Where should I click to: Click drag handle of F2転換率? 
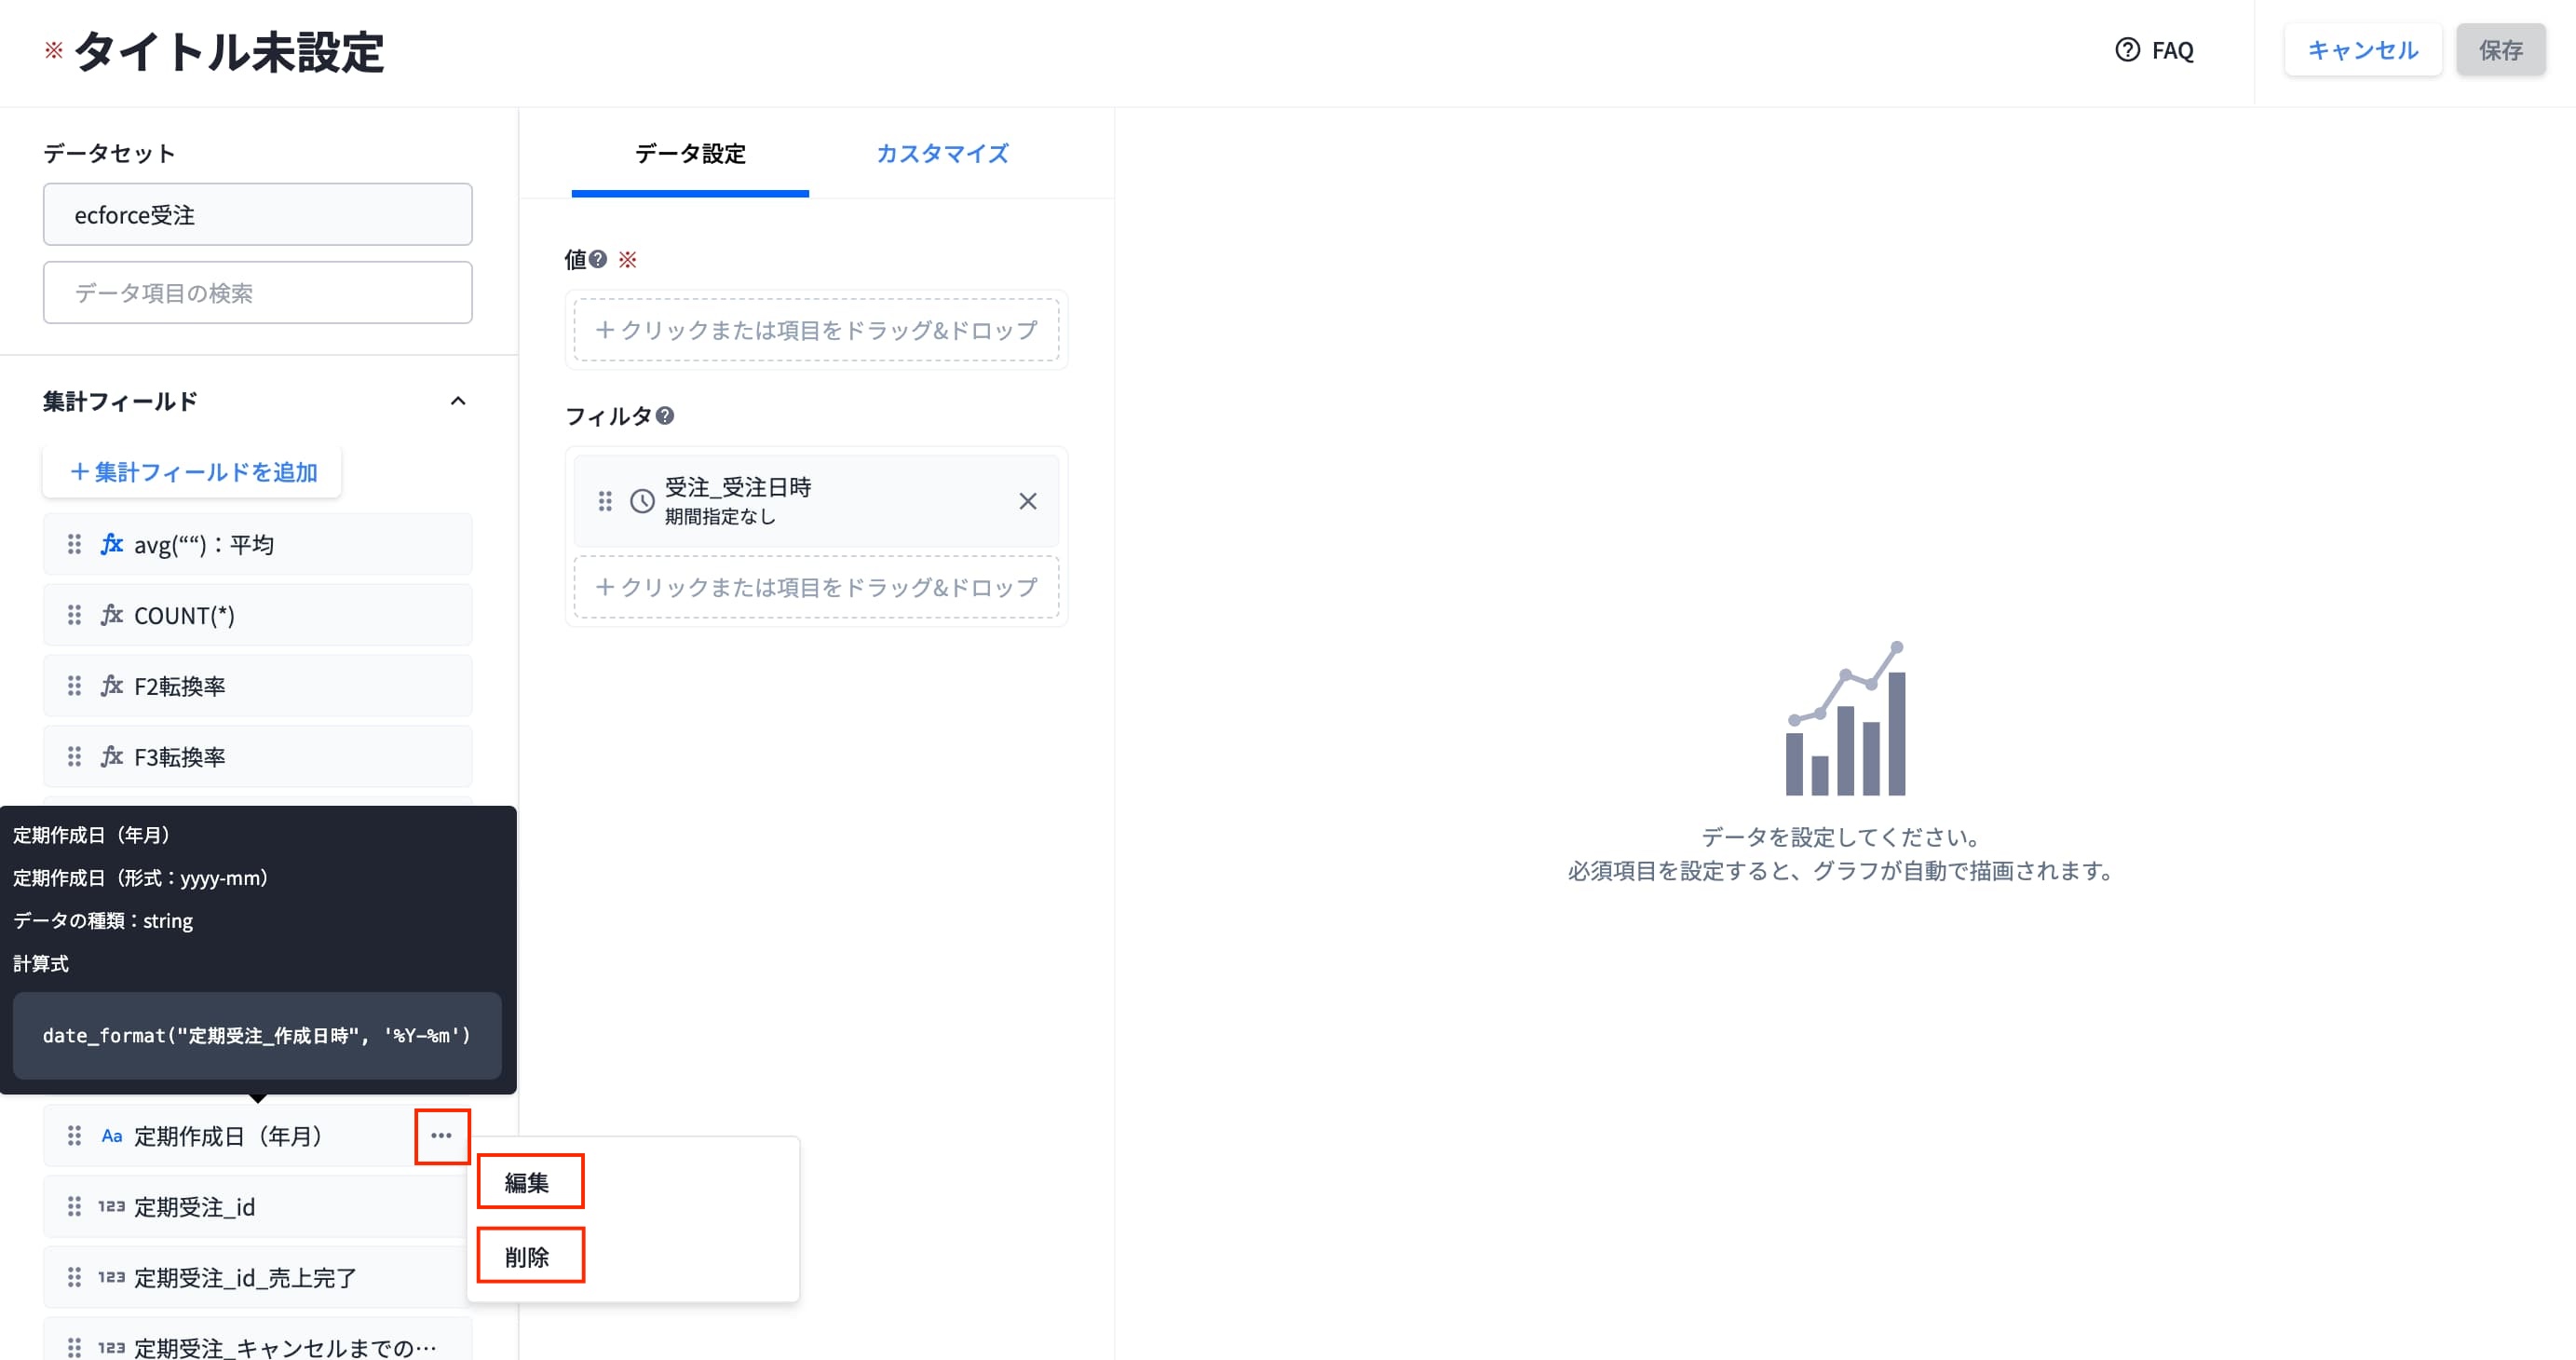[x=74, y=686]
